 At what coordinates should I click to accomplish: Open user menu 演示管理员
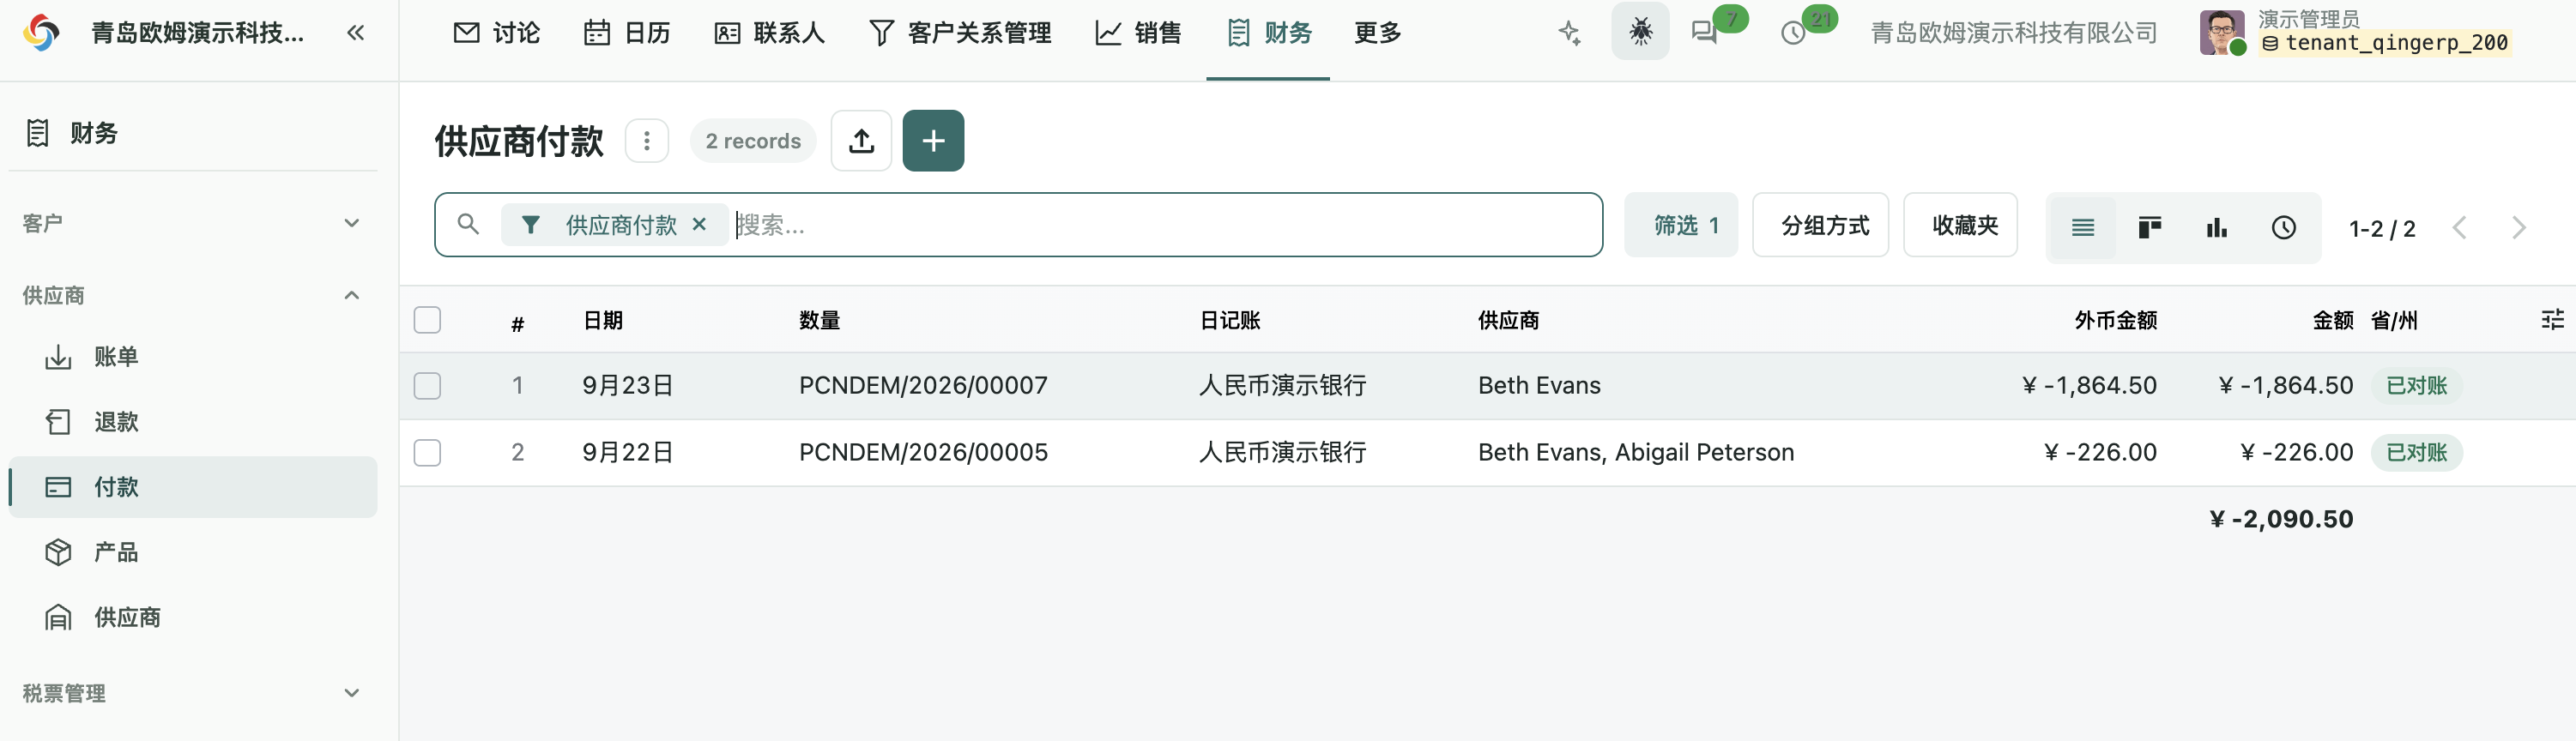(2356, 32)
